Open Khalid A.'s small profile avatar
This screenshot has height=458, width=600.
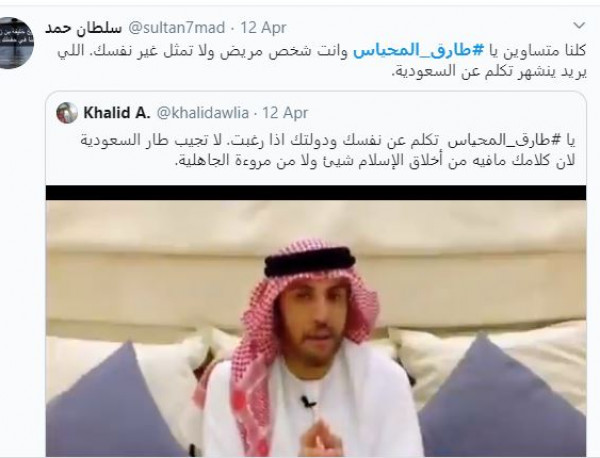(67, 113)
